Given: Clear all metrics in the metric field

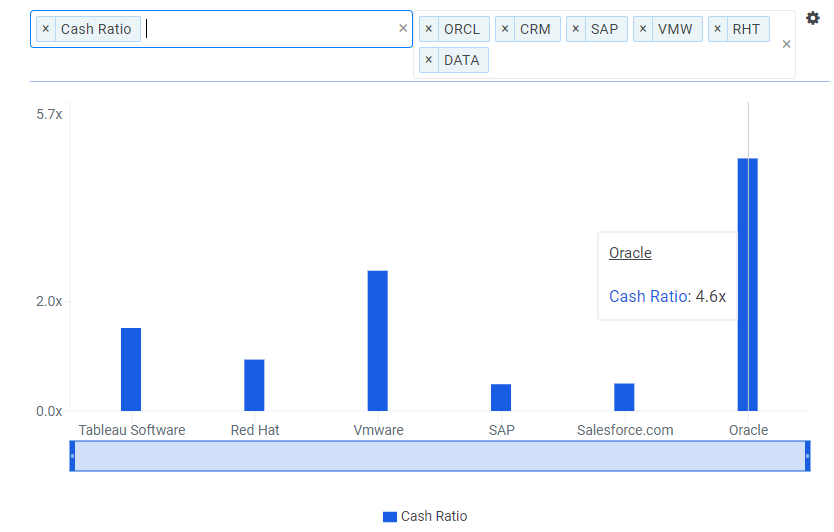Looking at the screenshot, I should click(x=403, y=29).
